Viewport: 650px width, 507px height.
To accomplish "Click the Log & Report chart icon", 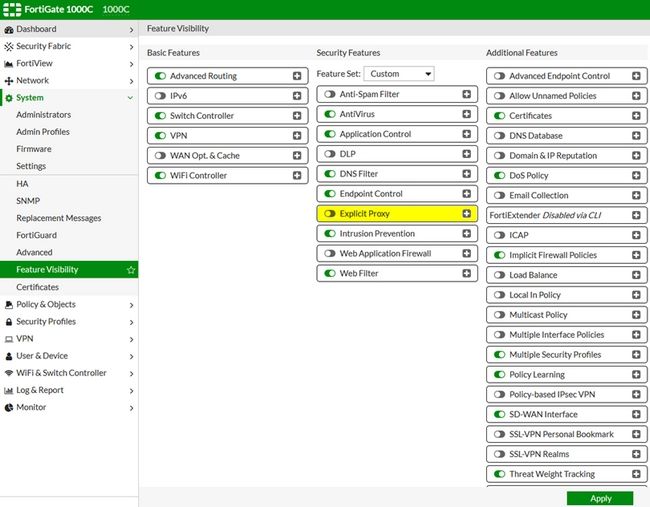I will 9,391.
